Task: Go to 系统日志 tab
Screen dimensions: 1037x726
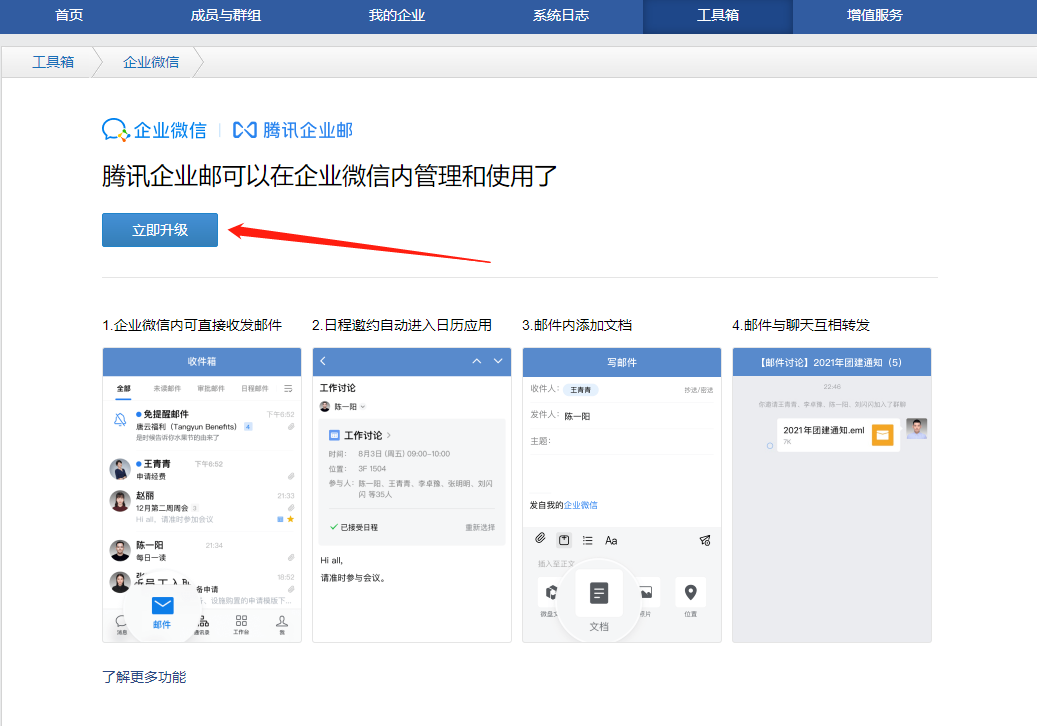Action: click(x=561, y=16)
